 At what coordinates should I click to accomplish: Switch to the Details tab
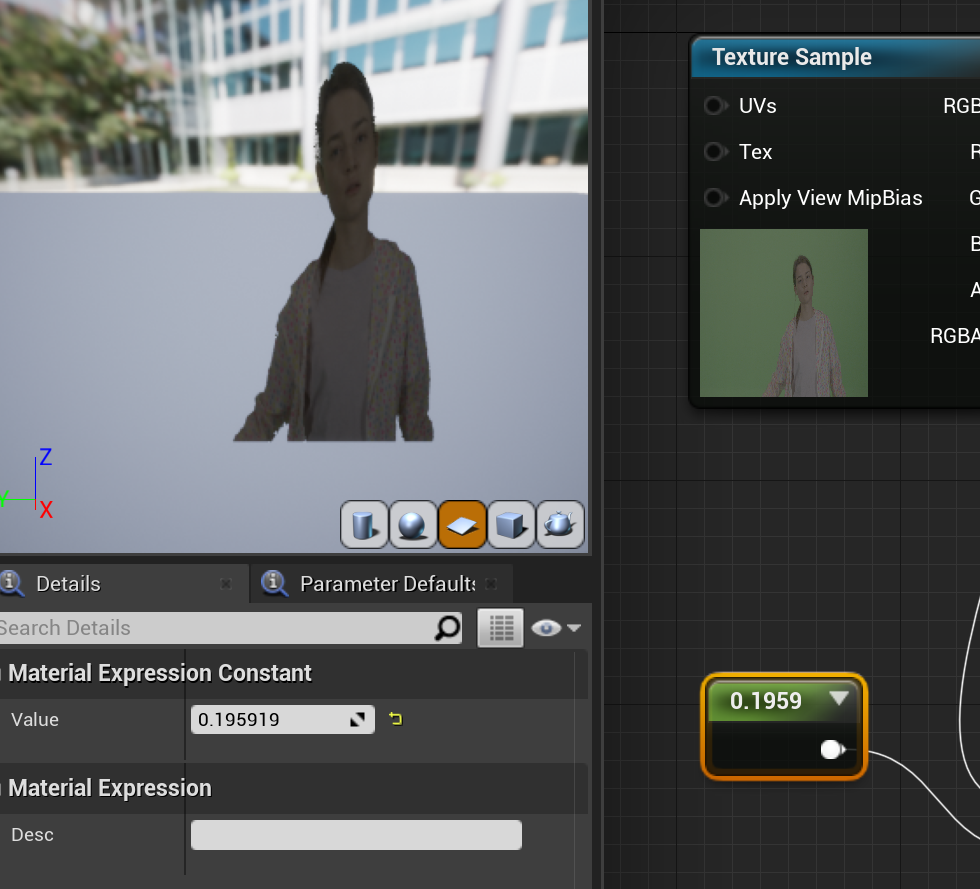tap(68, 584)
